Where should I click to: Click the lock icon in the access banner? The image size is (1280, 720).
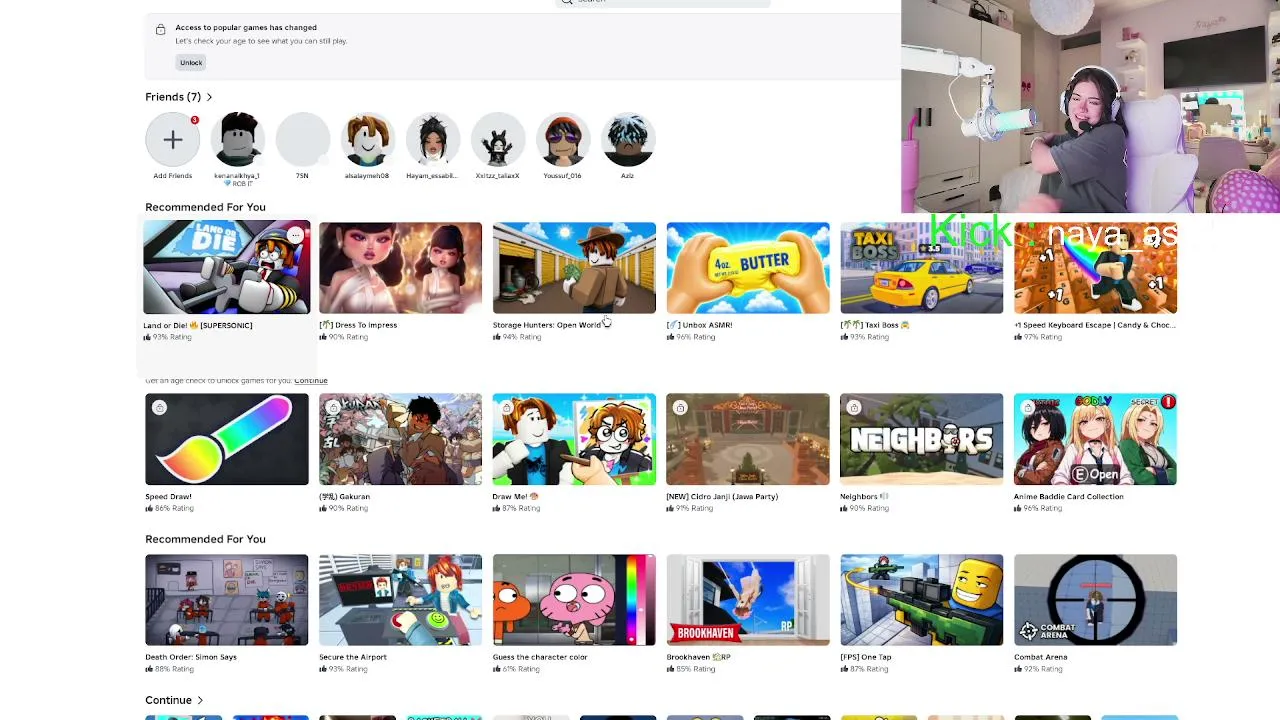(x=160, y=30)
